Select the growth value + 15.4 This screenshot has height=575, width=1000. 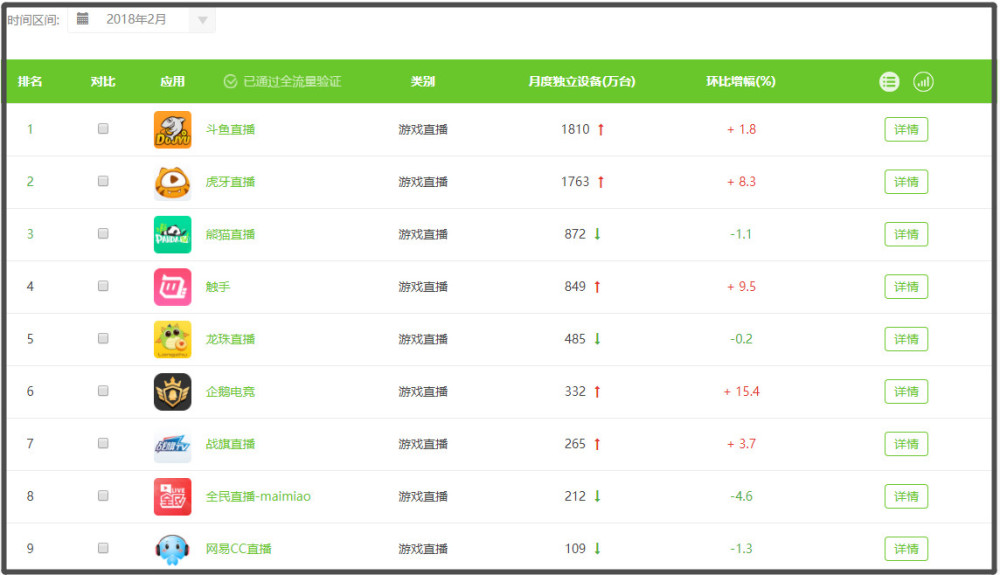pyautogui.click(x=741, y=391)
